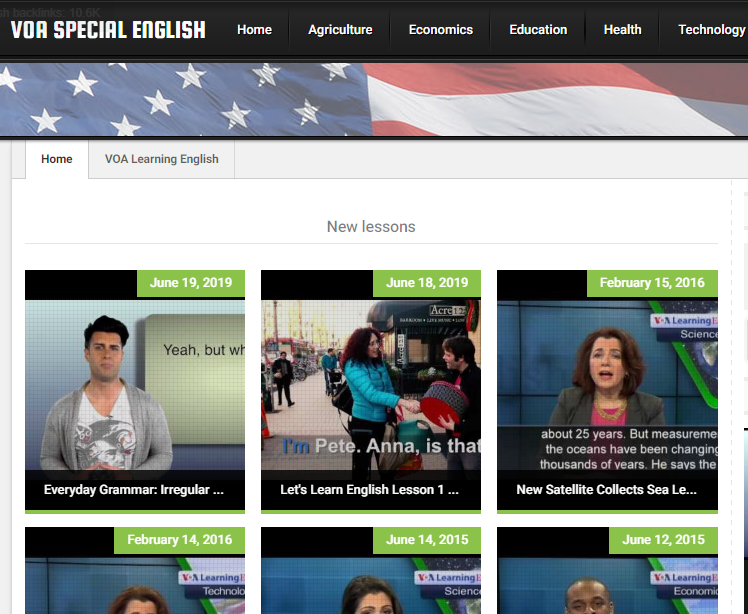Click the June 19, 2019 date label
Image resolution: width=748 pixels, height=614 pixels.
pyautogui.click(x=191, y=283)
